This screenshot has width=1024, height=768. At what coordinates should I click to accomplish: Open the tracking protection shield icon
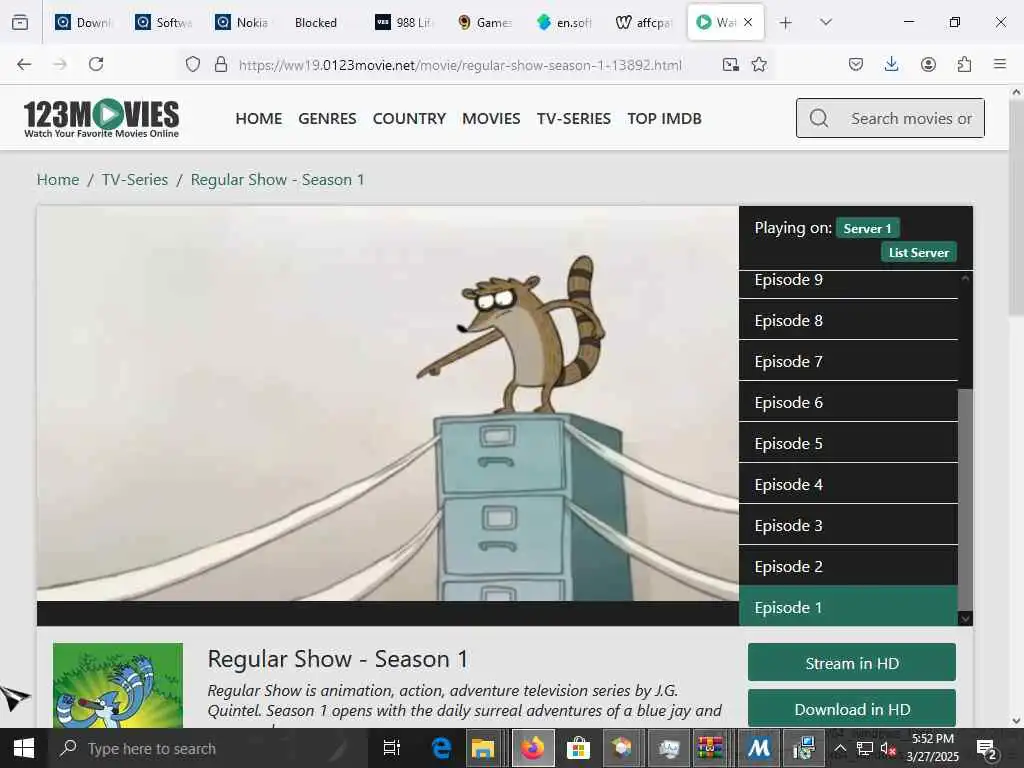point(193,64)
